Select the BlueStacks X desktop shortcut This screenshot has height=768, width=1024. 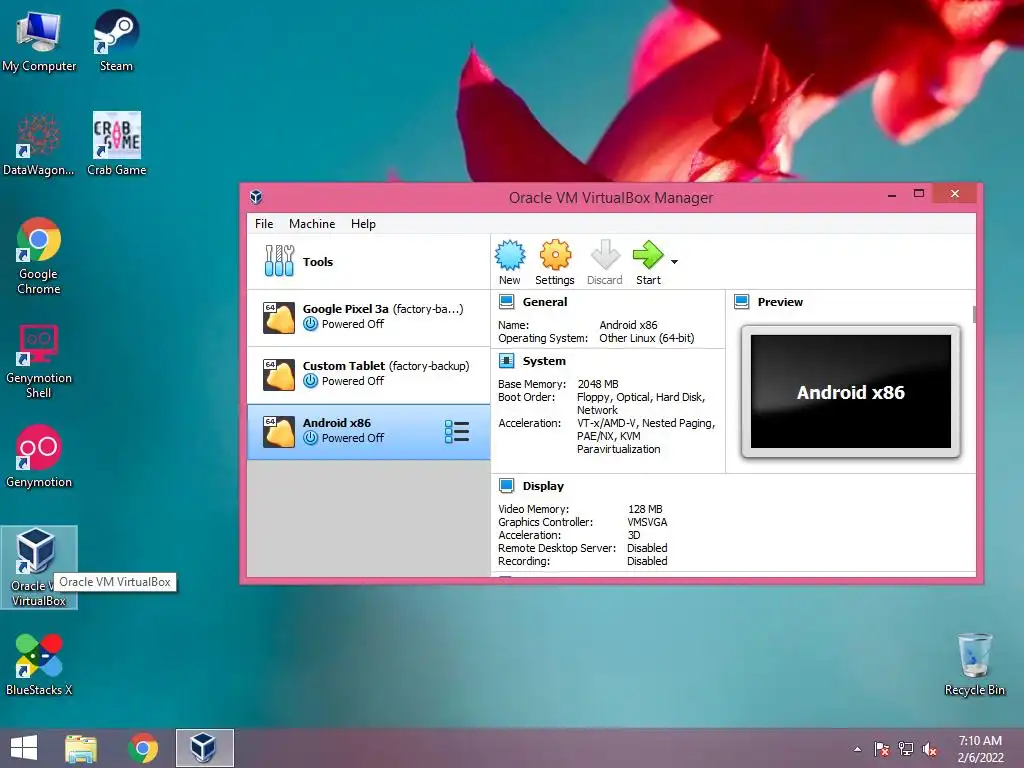click(x=39, y=664)
